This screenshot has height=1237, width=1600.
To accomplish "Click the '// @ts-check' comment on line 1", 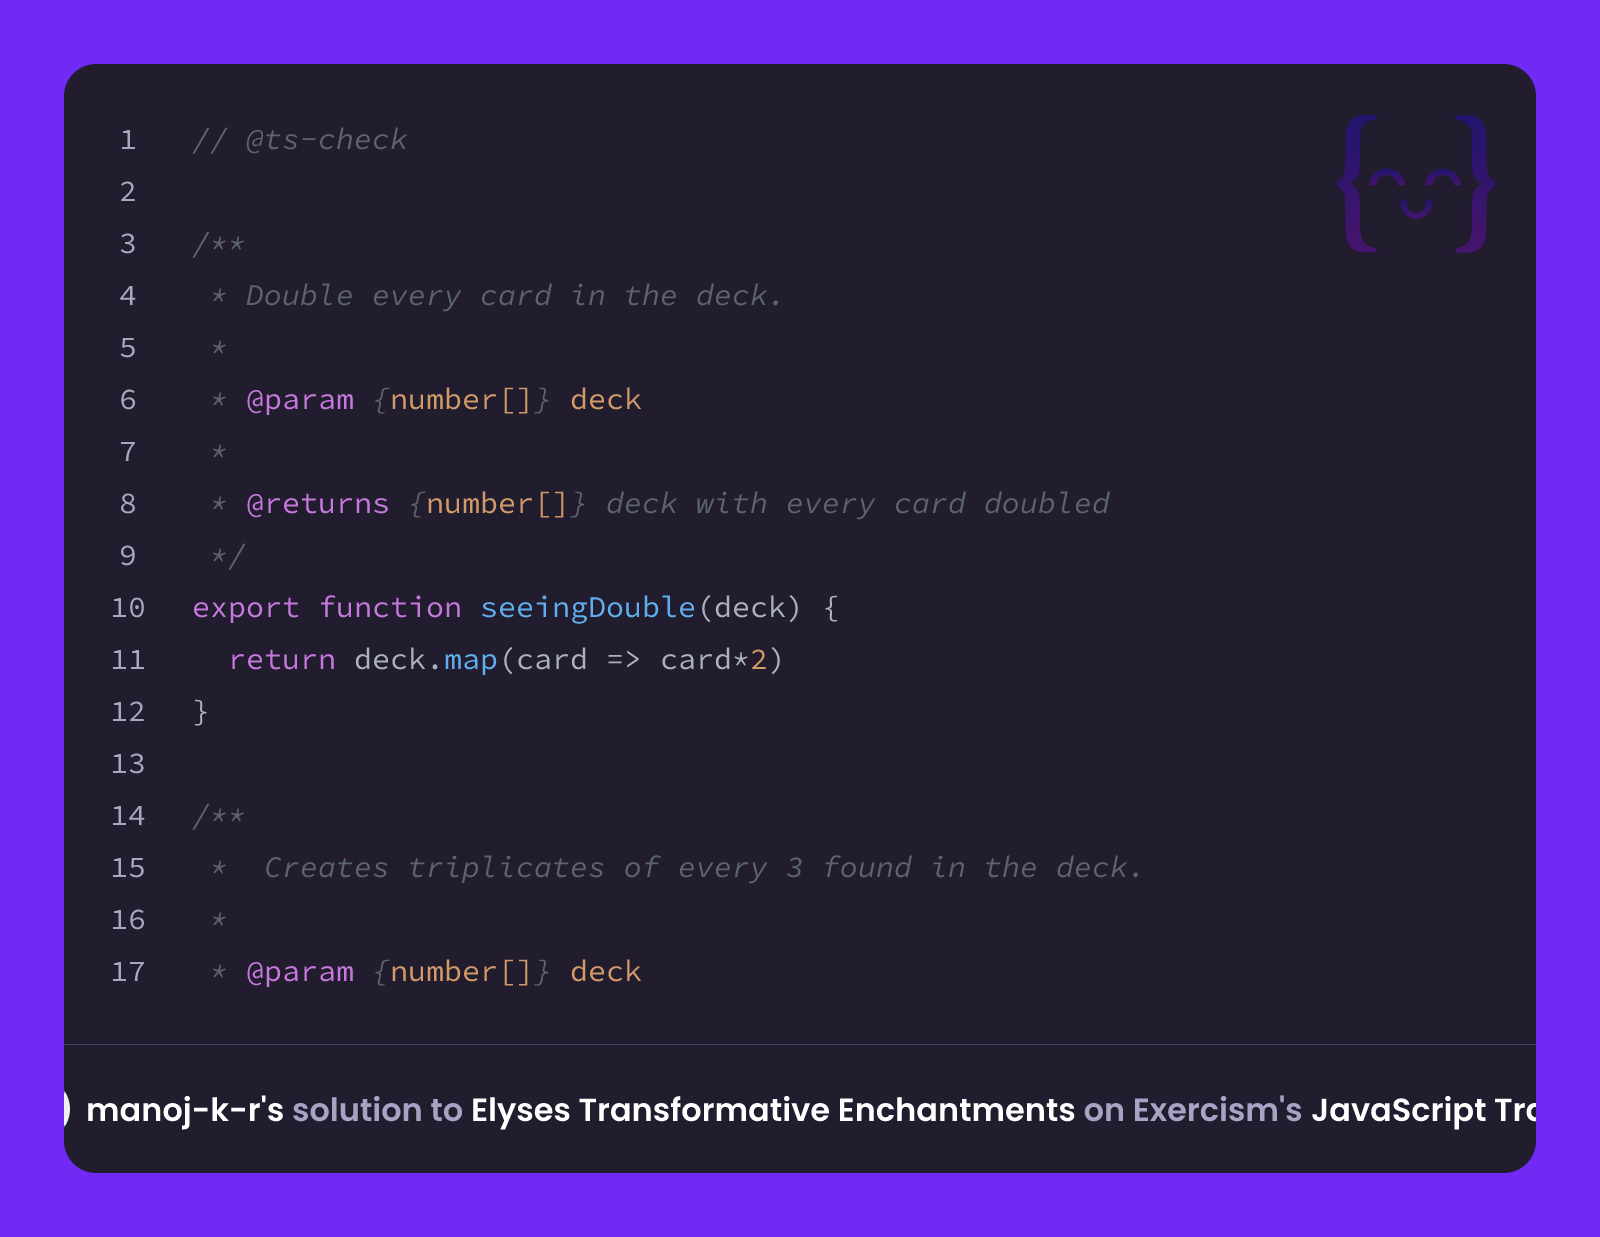I will click(x=300, y=140).
